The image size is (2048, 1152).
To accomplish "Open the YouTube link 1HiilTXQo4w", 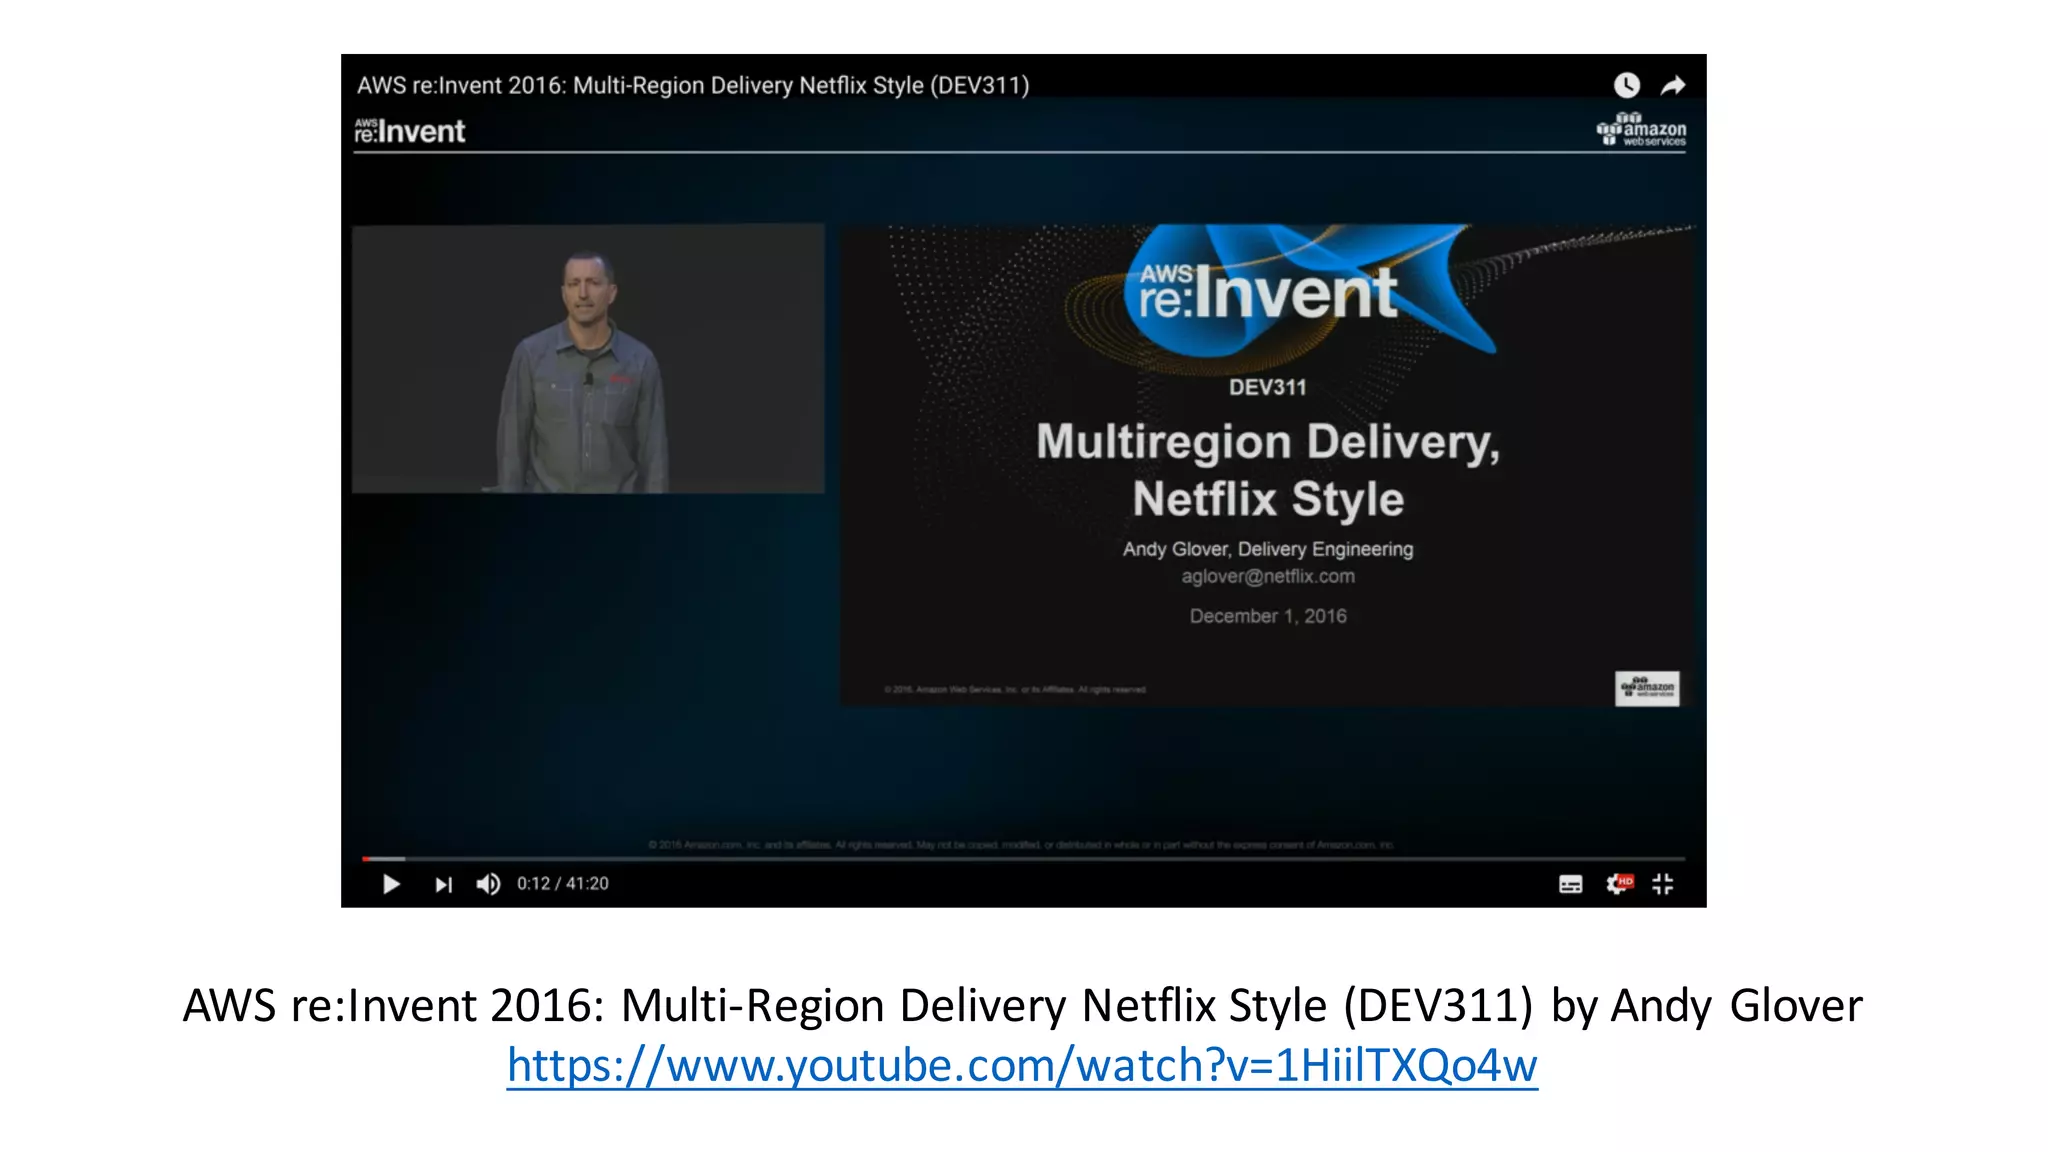I will click(1022, 1065).
